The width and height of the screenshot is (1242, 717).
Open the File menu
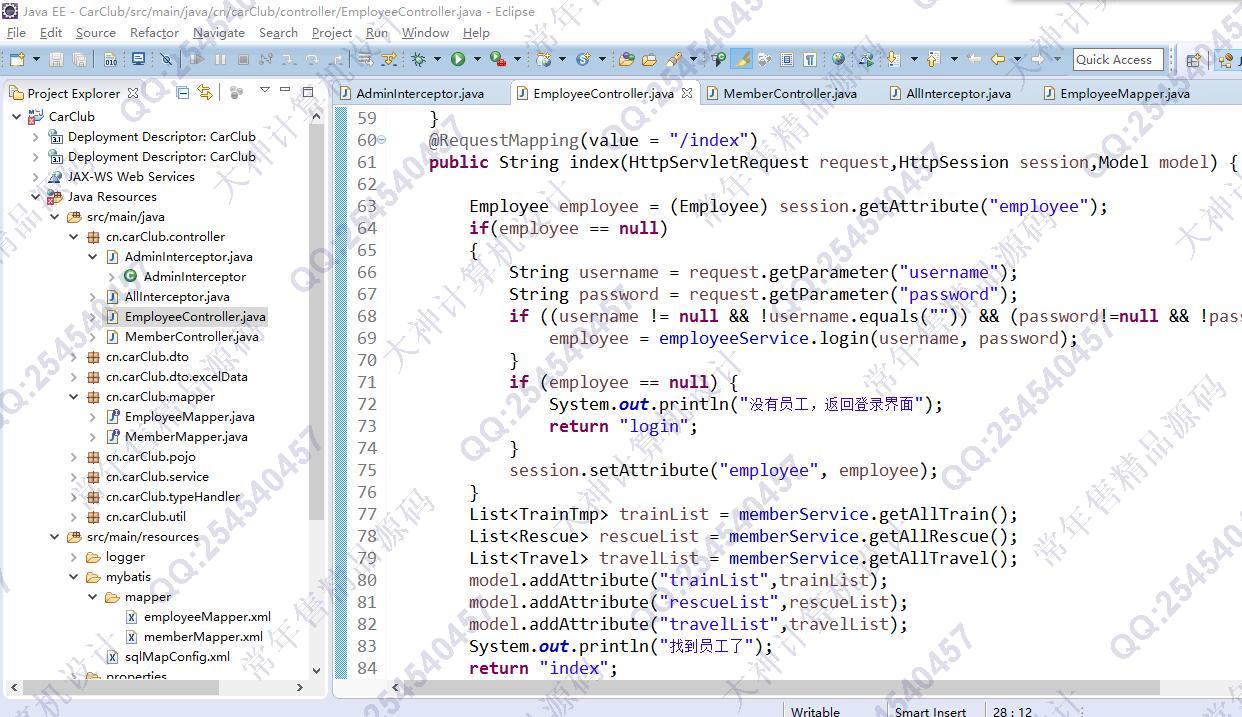click(x=16, y=32)
